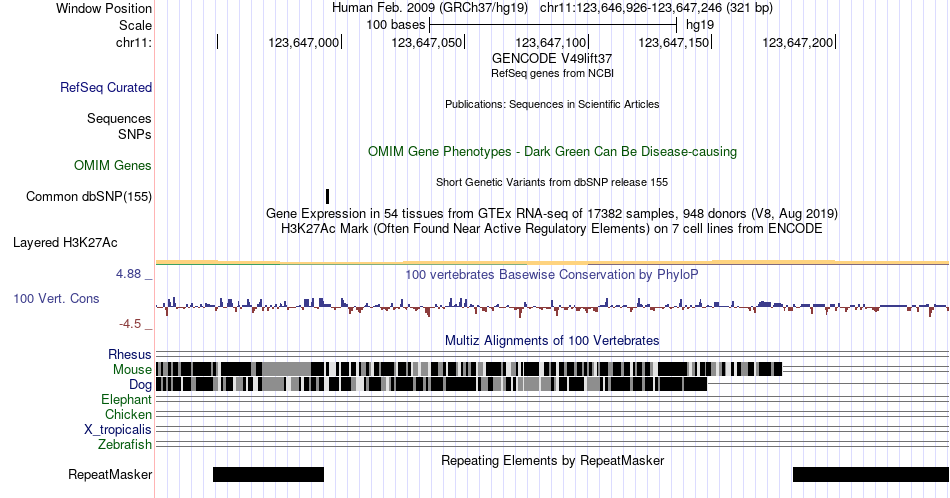This screenshot has width=950, height=498.
Task: Click the H3K27Ac yellow signal line
Action: 552,262
